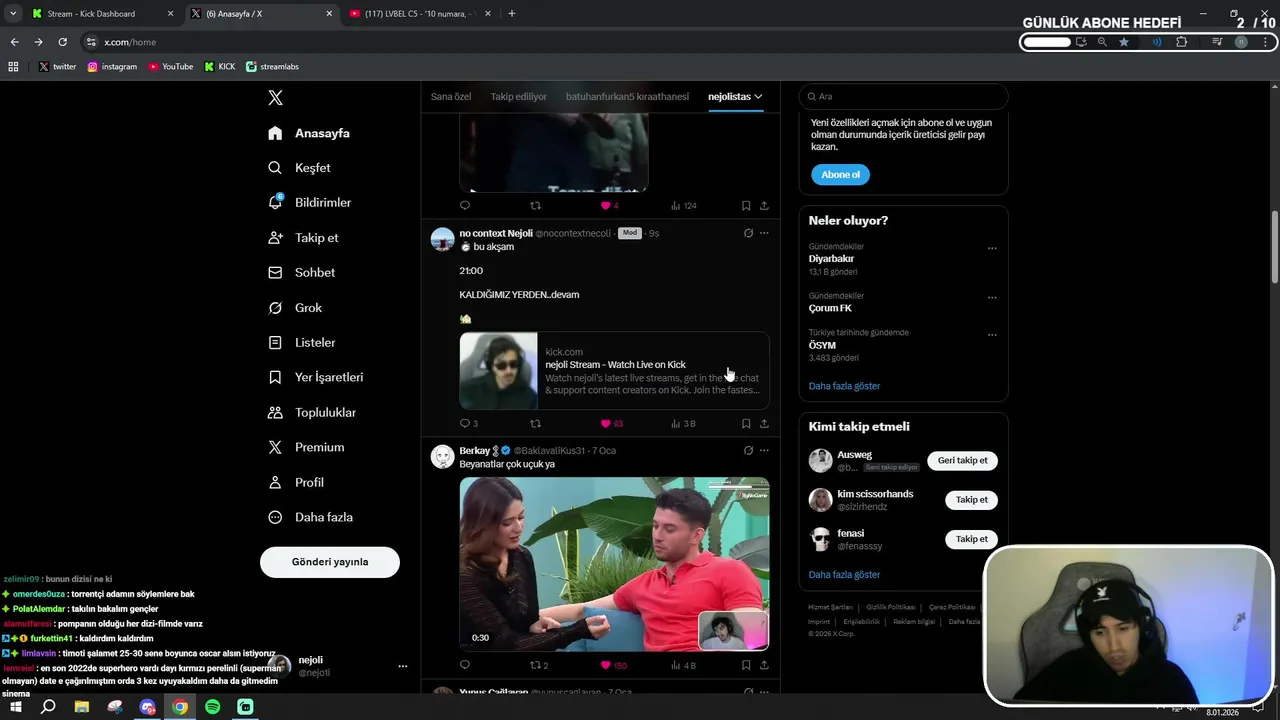Open Windows Start menu

tap(16, 707)
